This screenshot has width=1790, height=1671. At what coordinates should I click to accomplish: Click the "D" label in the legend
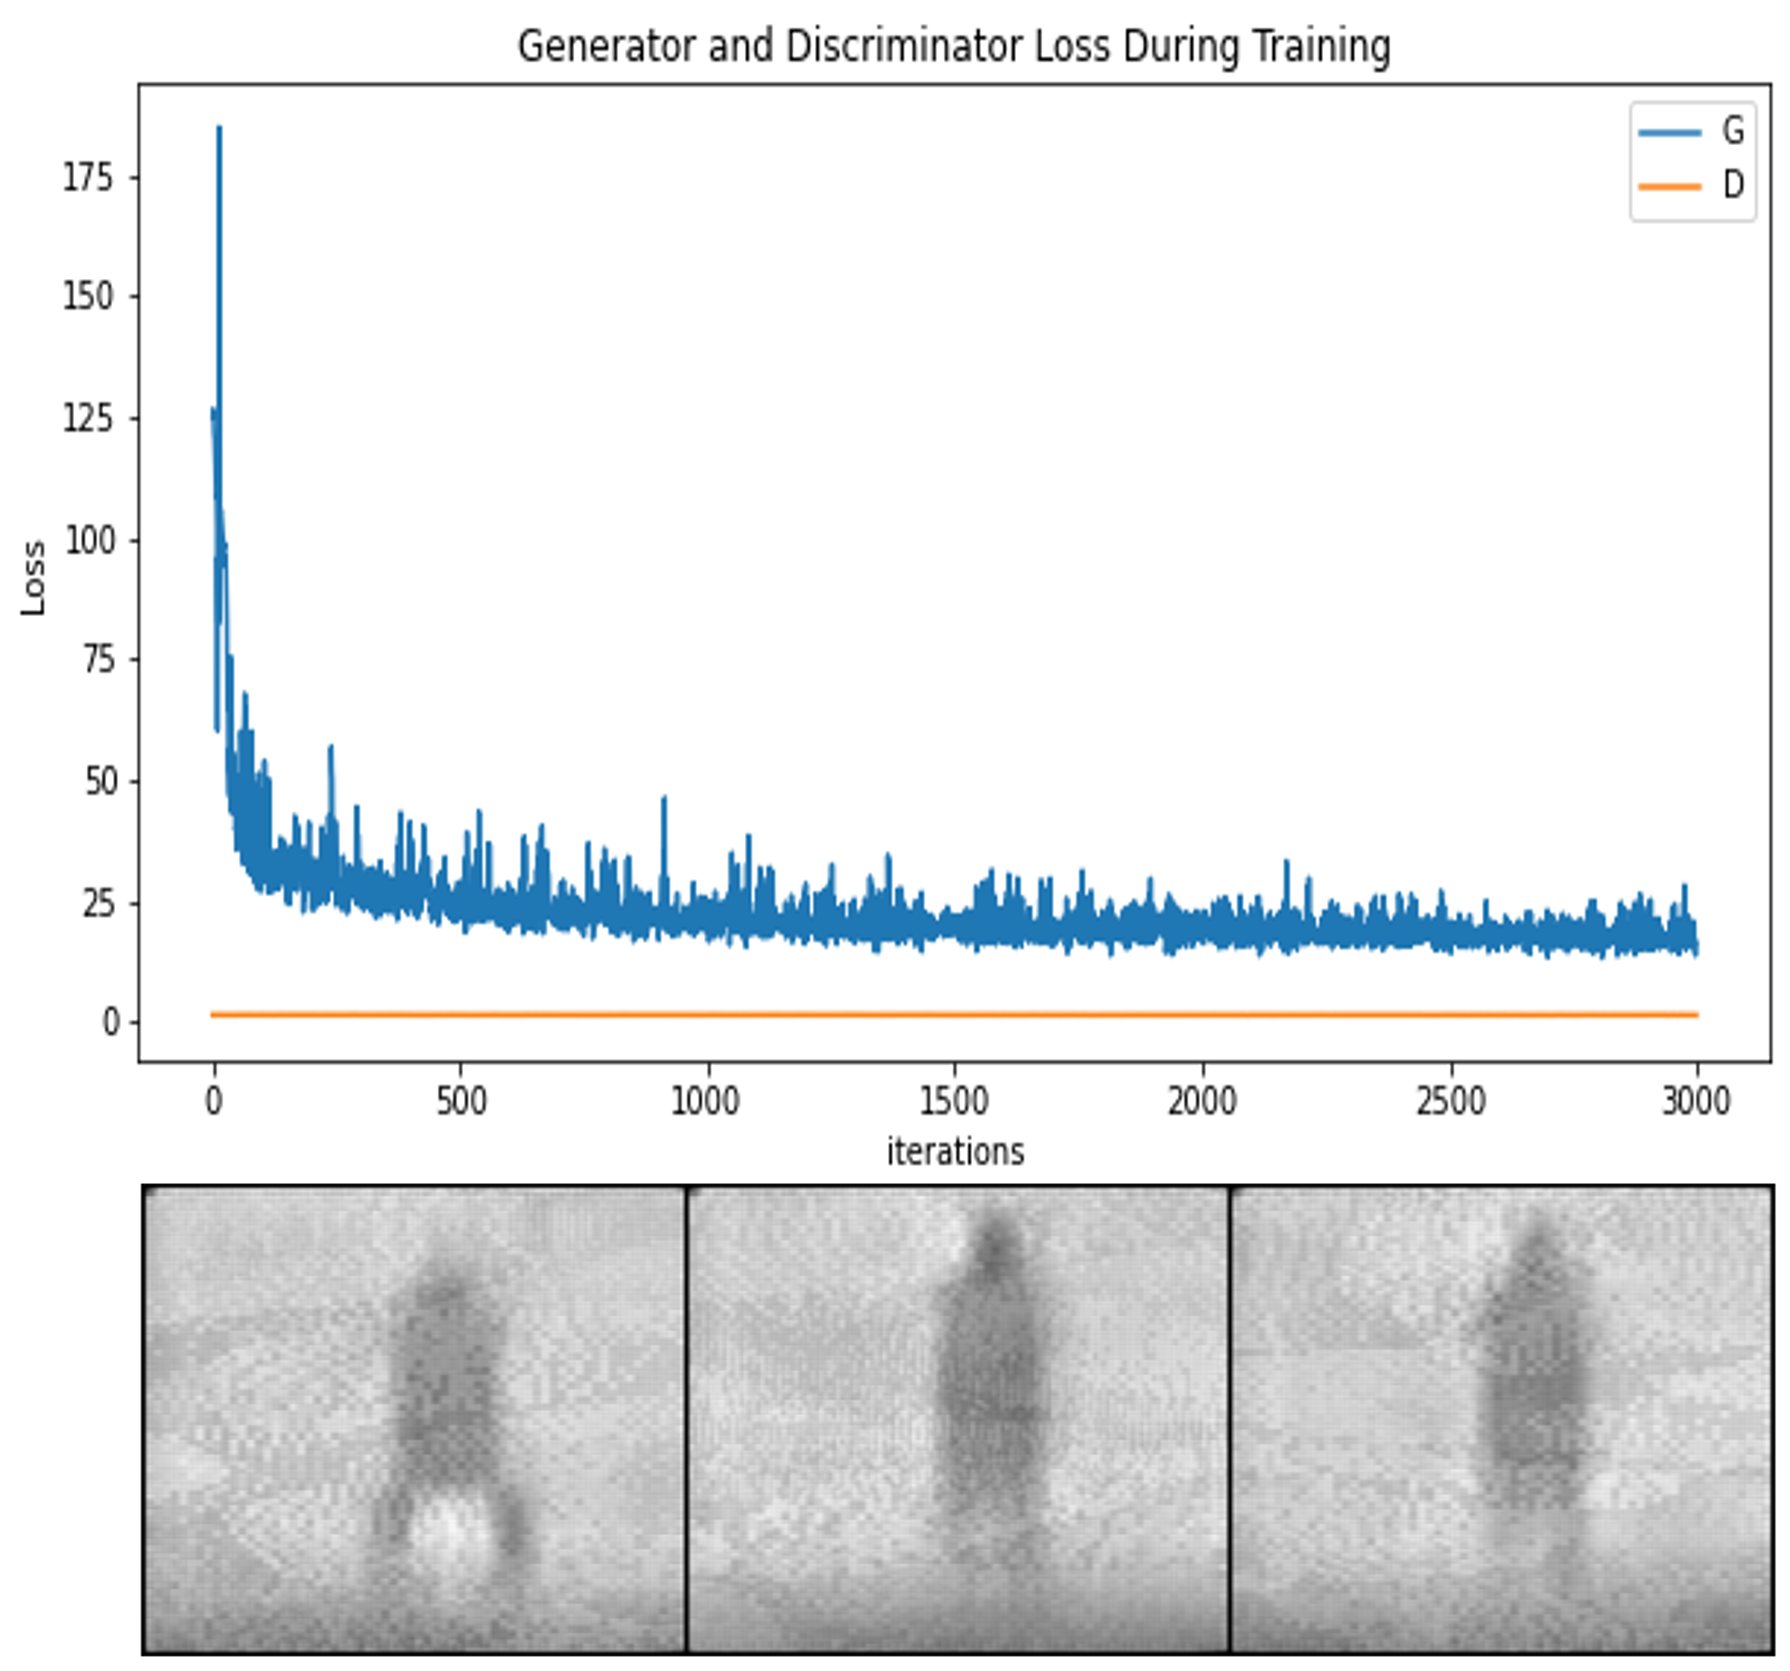pos(1733,185)
